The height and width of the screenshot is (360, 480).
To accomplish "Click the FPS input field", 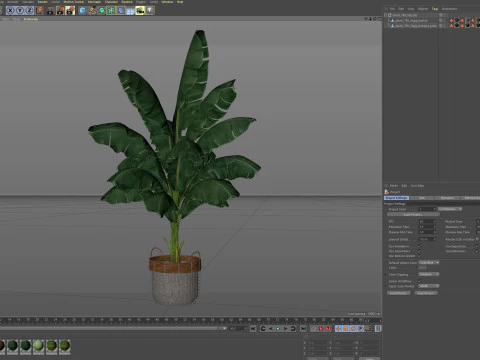I will [427, 221].
